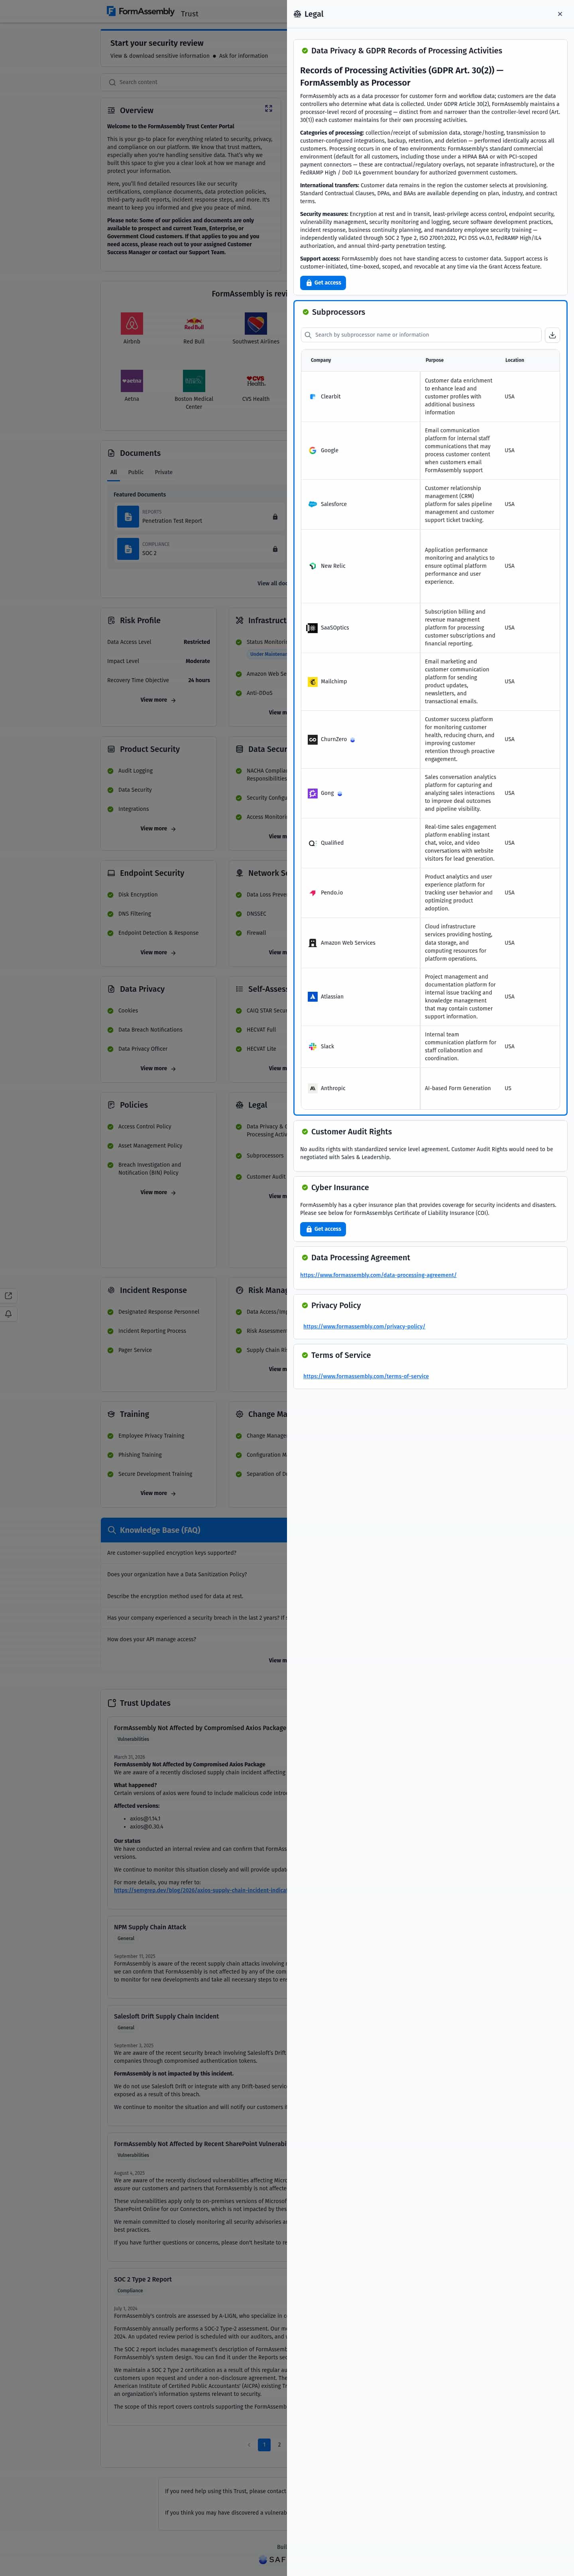Click the Slack logo
574x2576 pixels.
pyautogui.click(x=313, y=1047)
